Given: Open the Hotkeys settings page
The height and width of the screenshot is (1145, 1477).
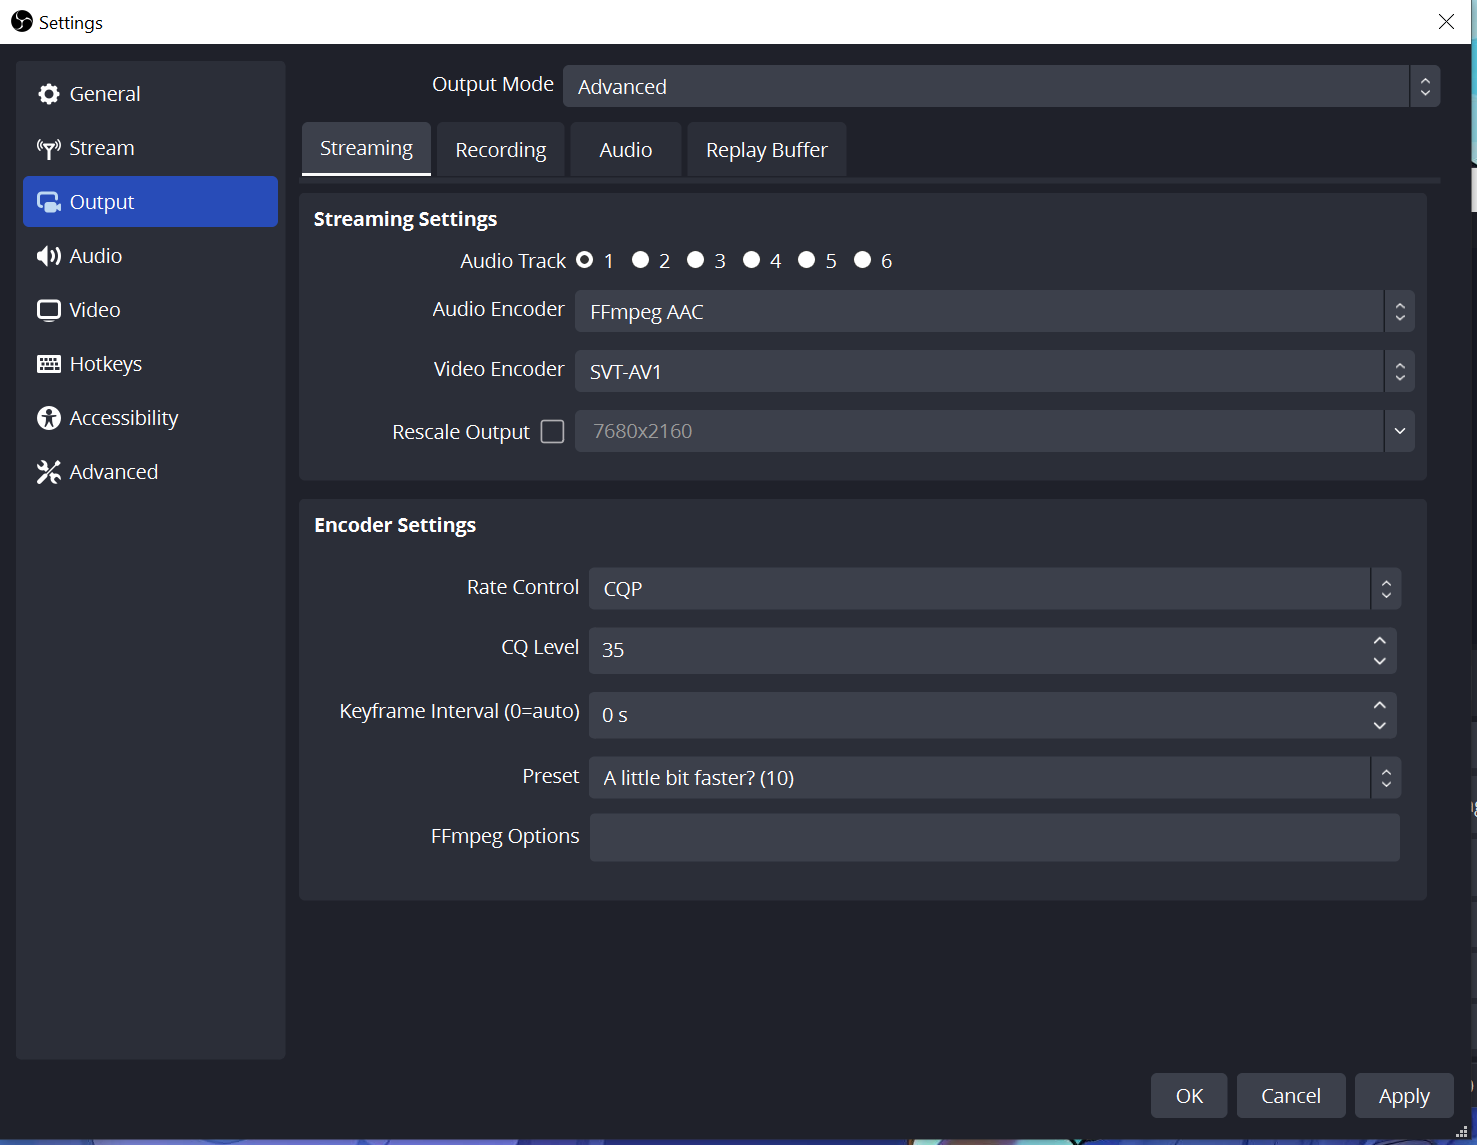Looking at the screenshot, I should tap(150, 364).
